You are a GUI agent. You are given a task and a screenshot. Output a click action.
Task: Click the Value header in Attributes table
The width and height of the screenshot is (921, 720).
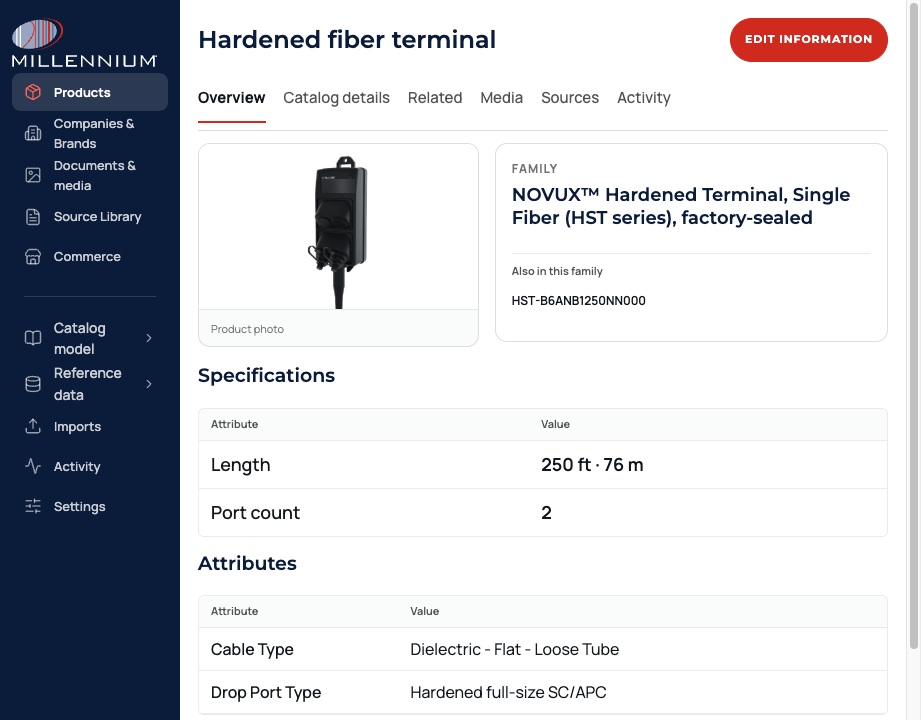point(424,611)
